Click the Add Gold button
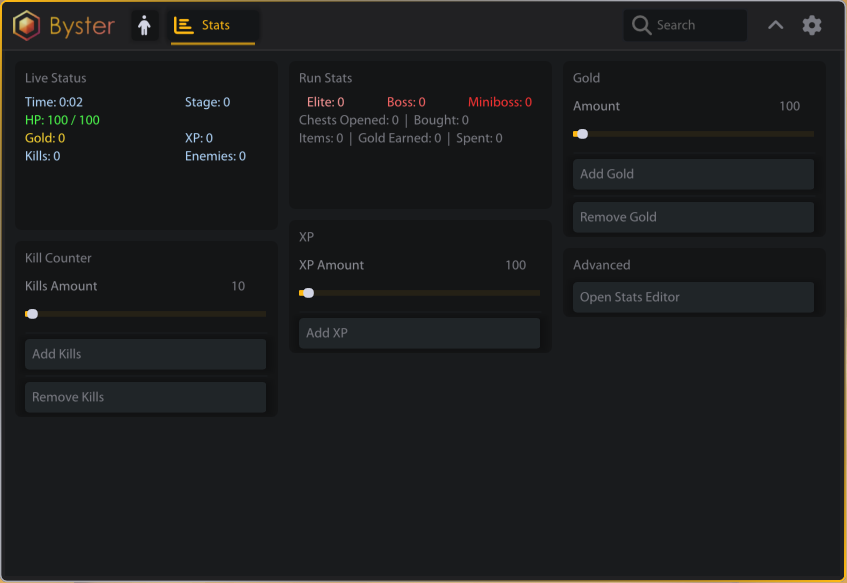 [x=693, y=174]
